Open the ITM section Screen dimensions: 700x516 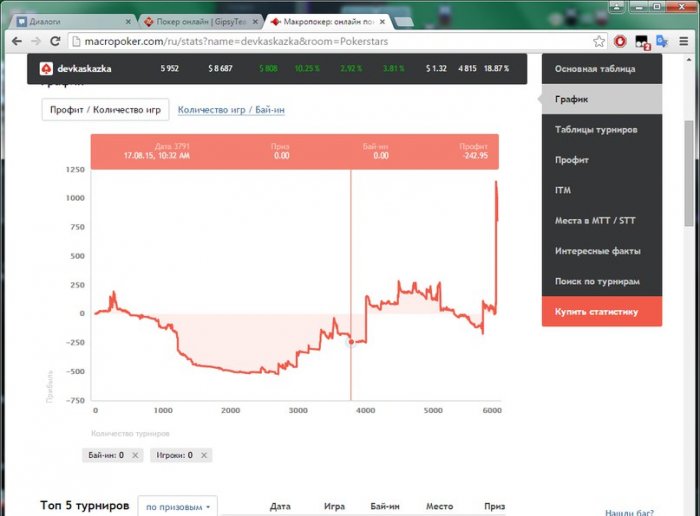click(602, 190)
